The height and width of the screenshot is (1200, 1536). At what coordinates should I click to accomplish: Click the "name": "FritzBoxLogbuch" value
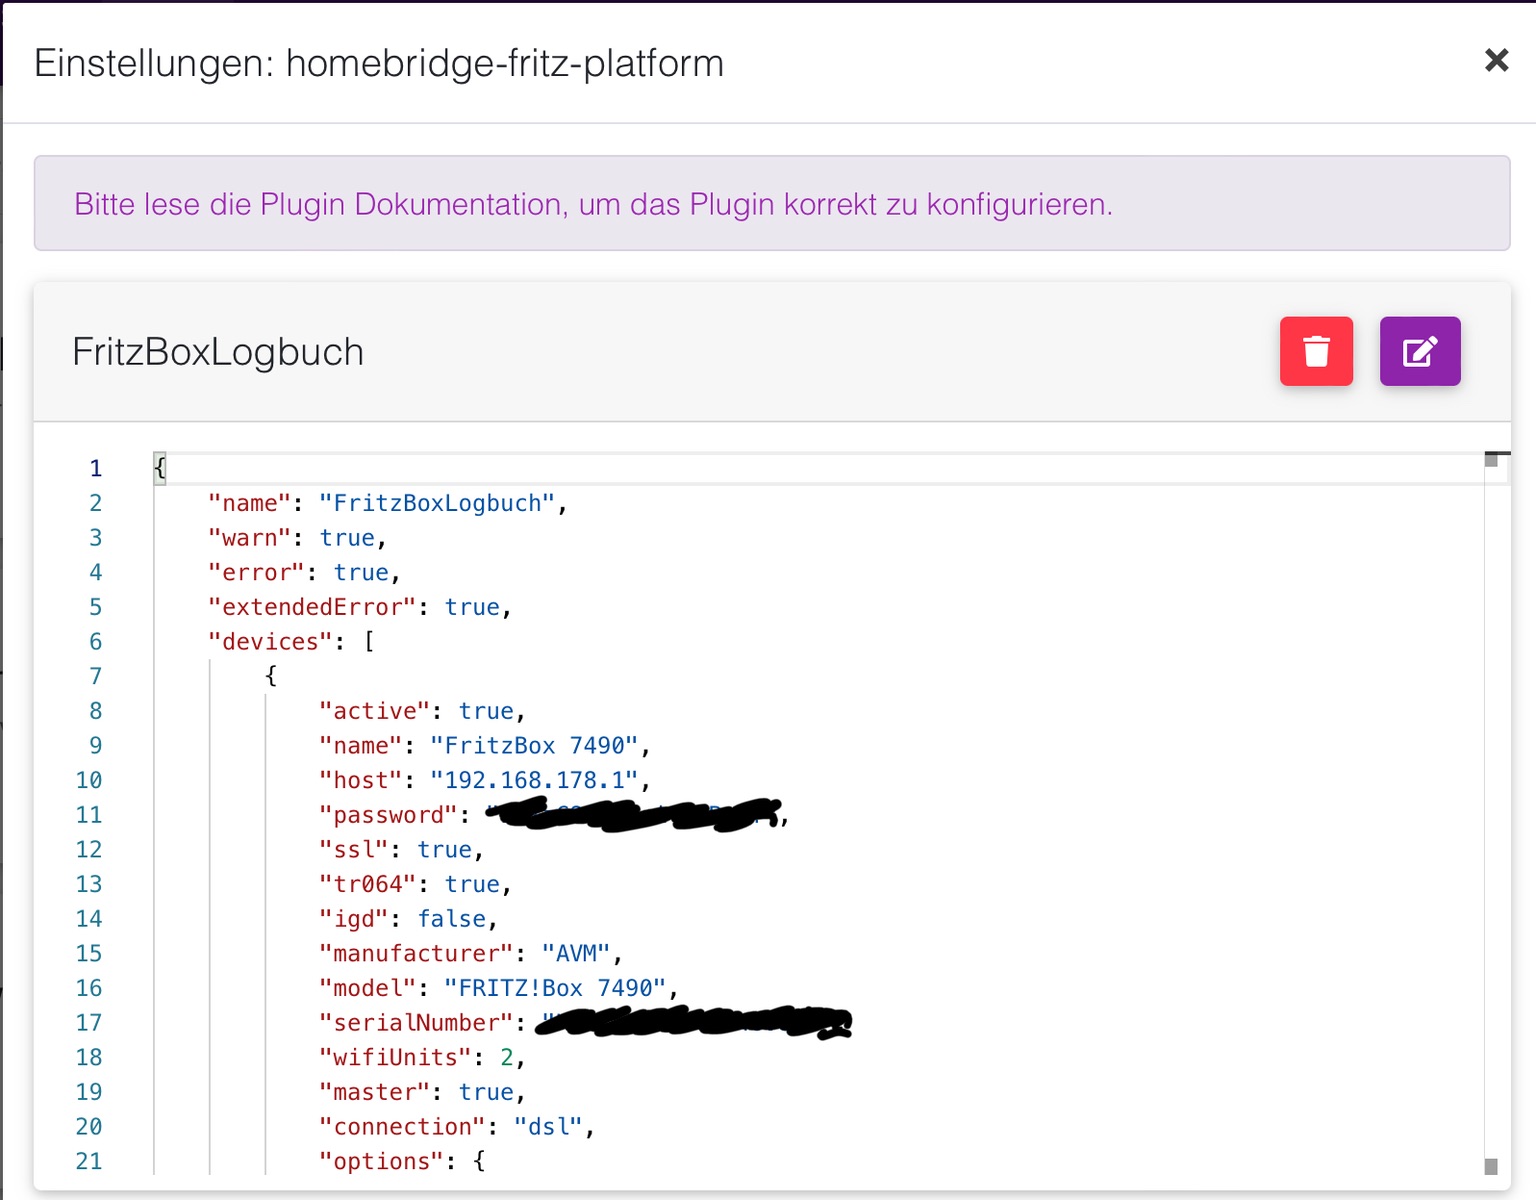tap(437, 503)
